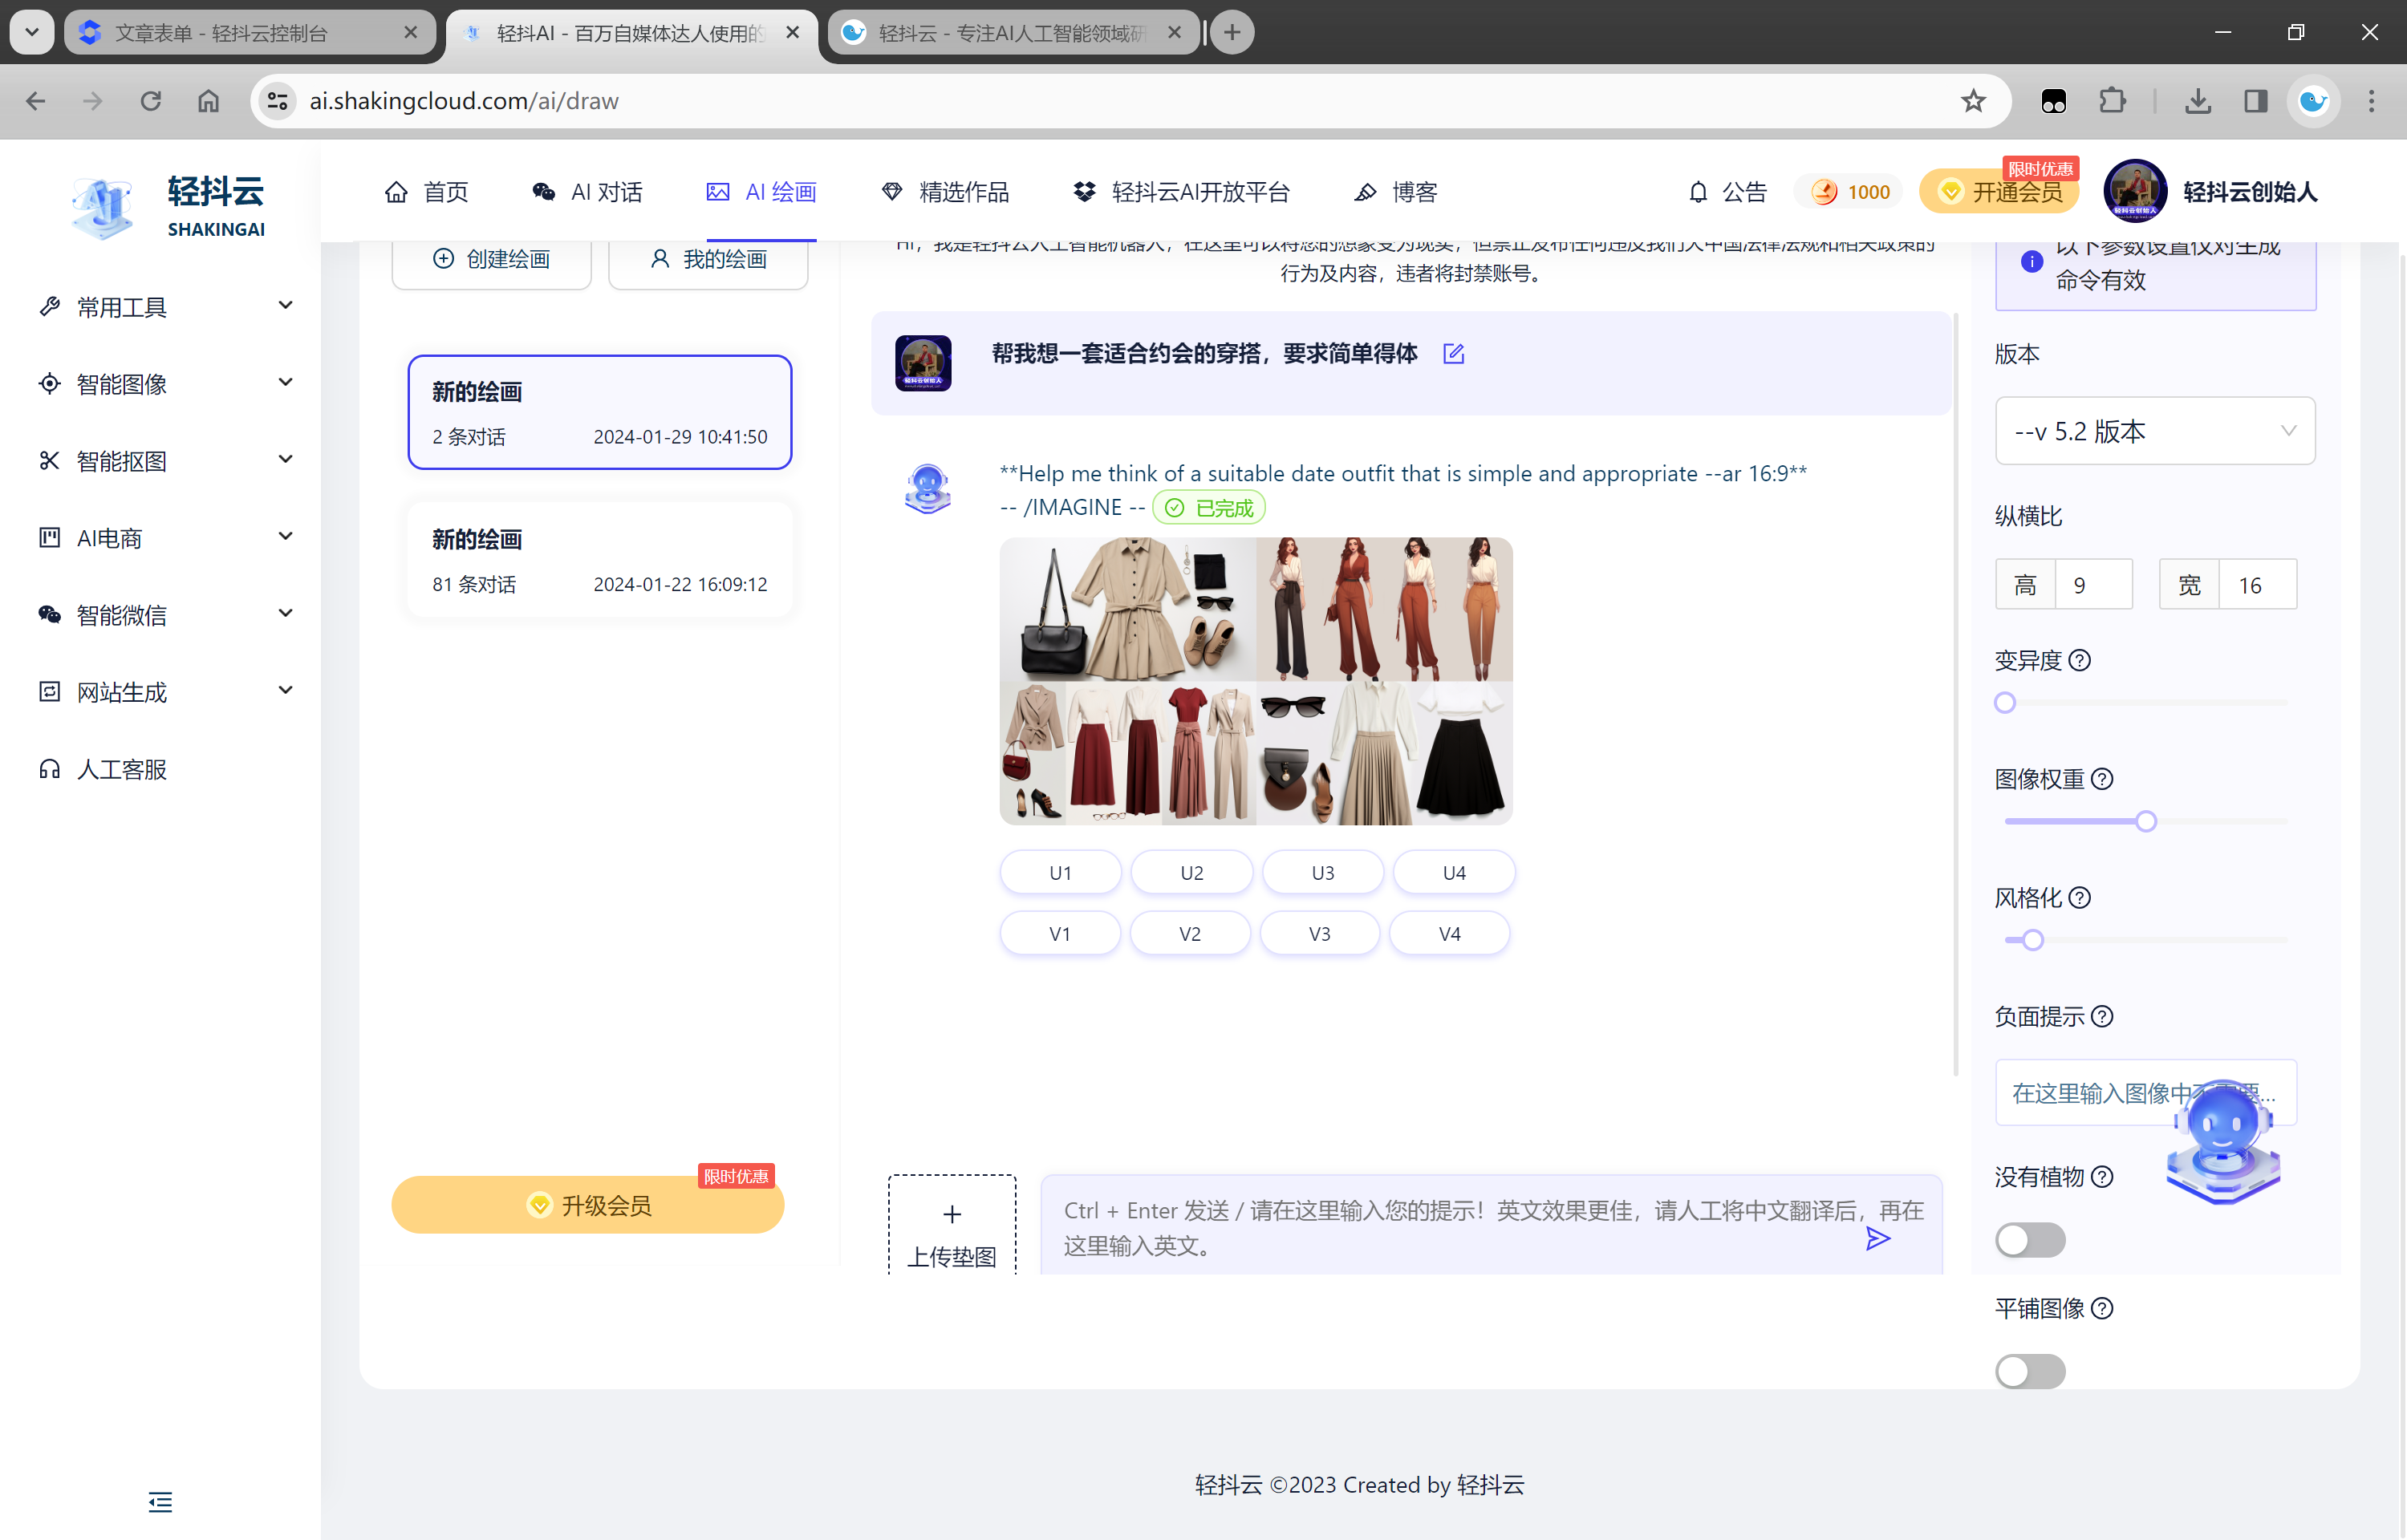This screenshot has width=2407, height=1540.
Task: Click the 负面提示 input field
Action: [x=2145, y=1093]
